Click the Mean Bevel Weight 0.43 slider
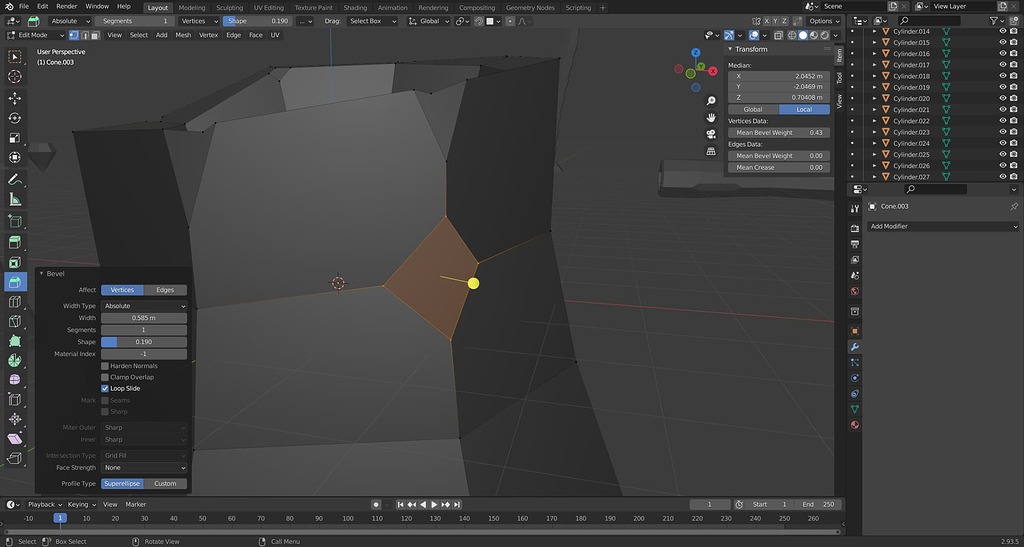Viewport: 1024px width, 547px height. click(x=779, y=133)
